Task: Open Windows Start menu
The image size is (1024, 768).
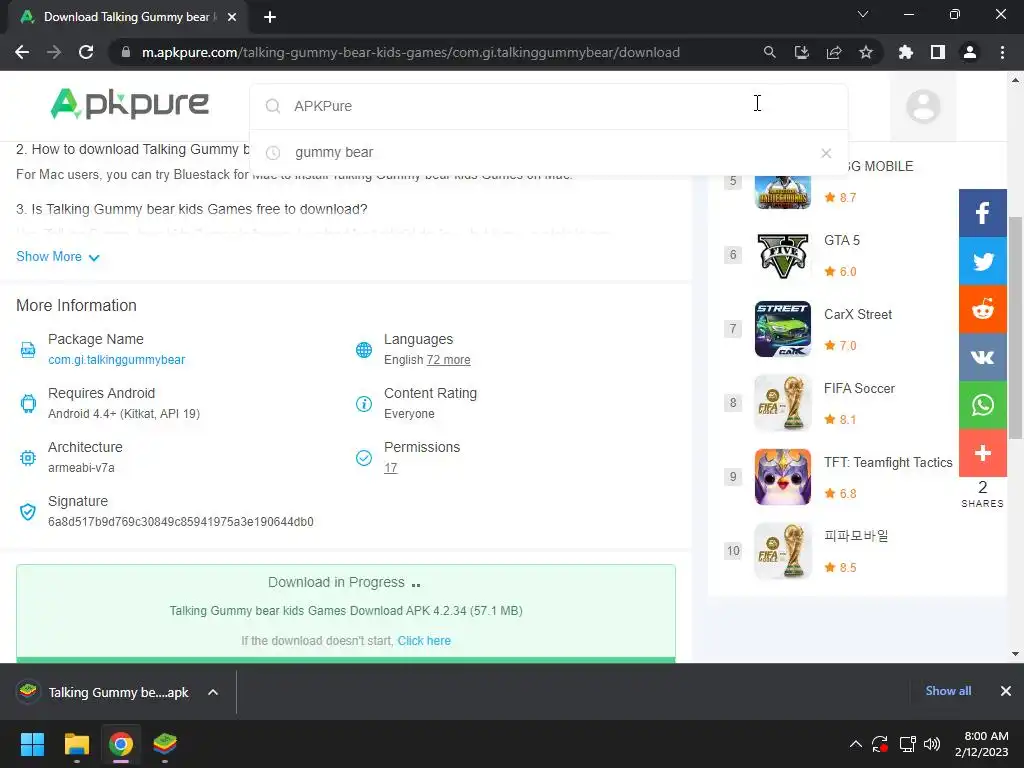Action: 32,744
